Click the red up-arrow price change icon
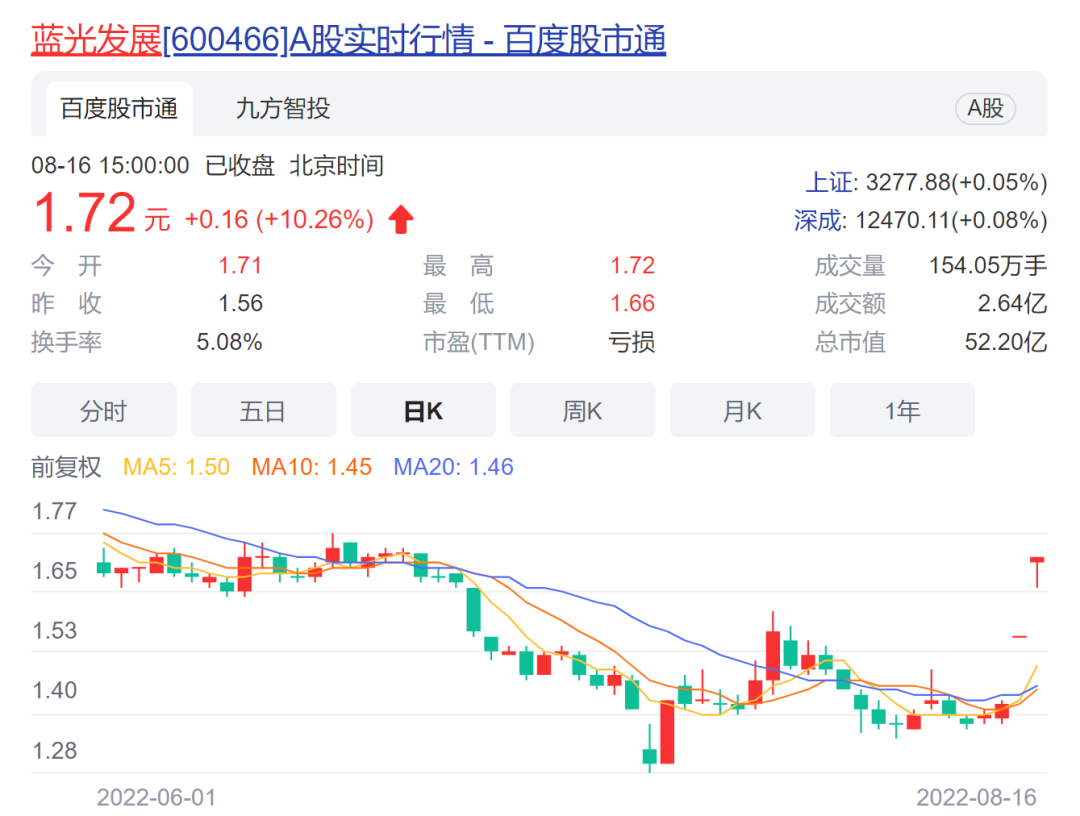The image size is (1080, 816). pos(401,220)
